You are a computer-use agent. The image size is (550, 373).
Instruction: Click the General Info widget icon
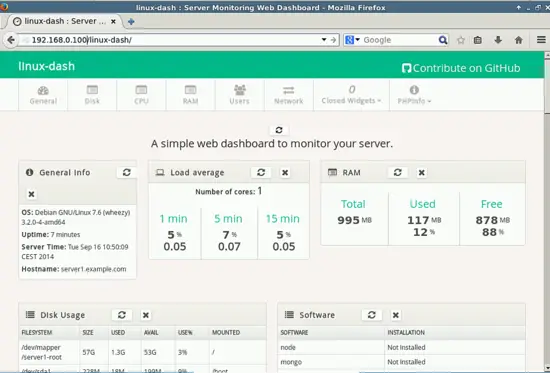tap(29, 172)
